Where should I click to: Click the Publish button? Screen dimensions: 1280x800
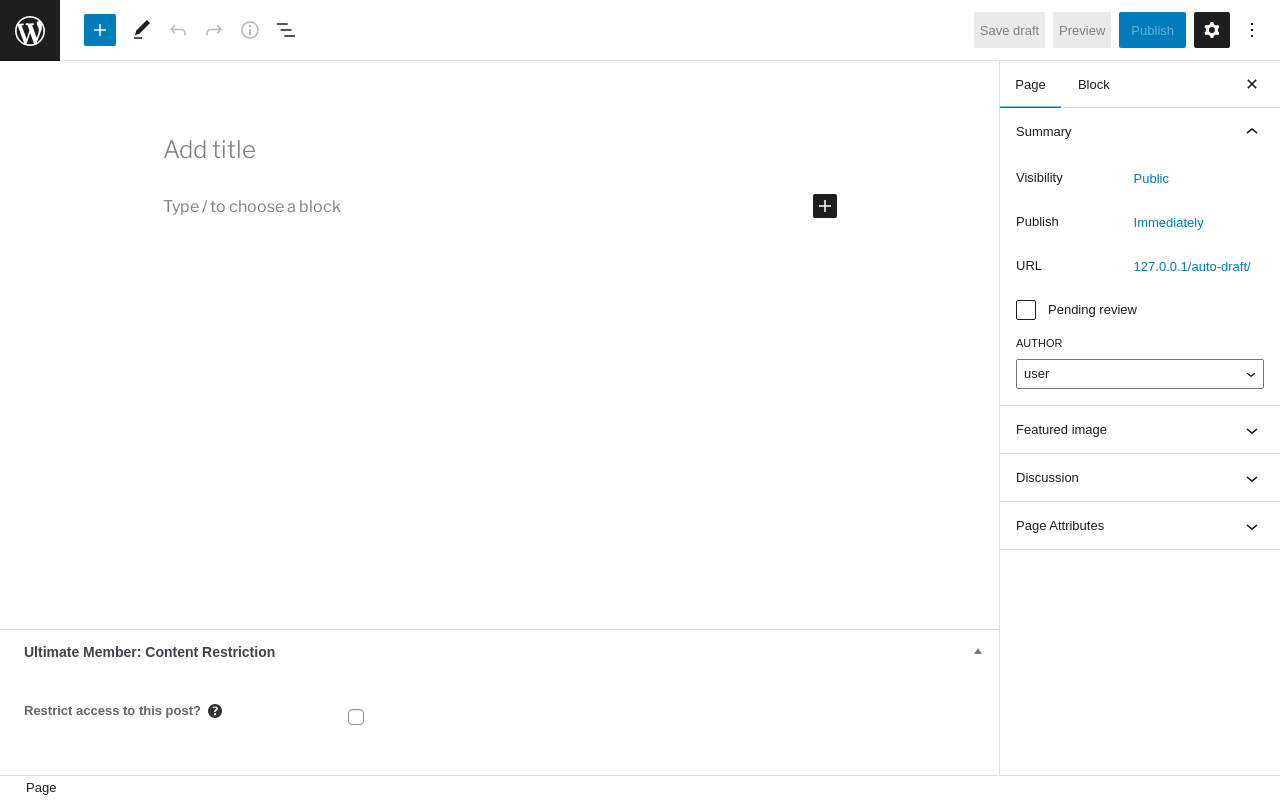point(1152,30)
